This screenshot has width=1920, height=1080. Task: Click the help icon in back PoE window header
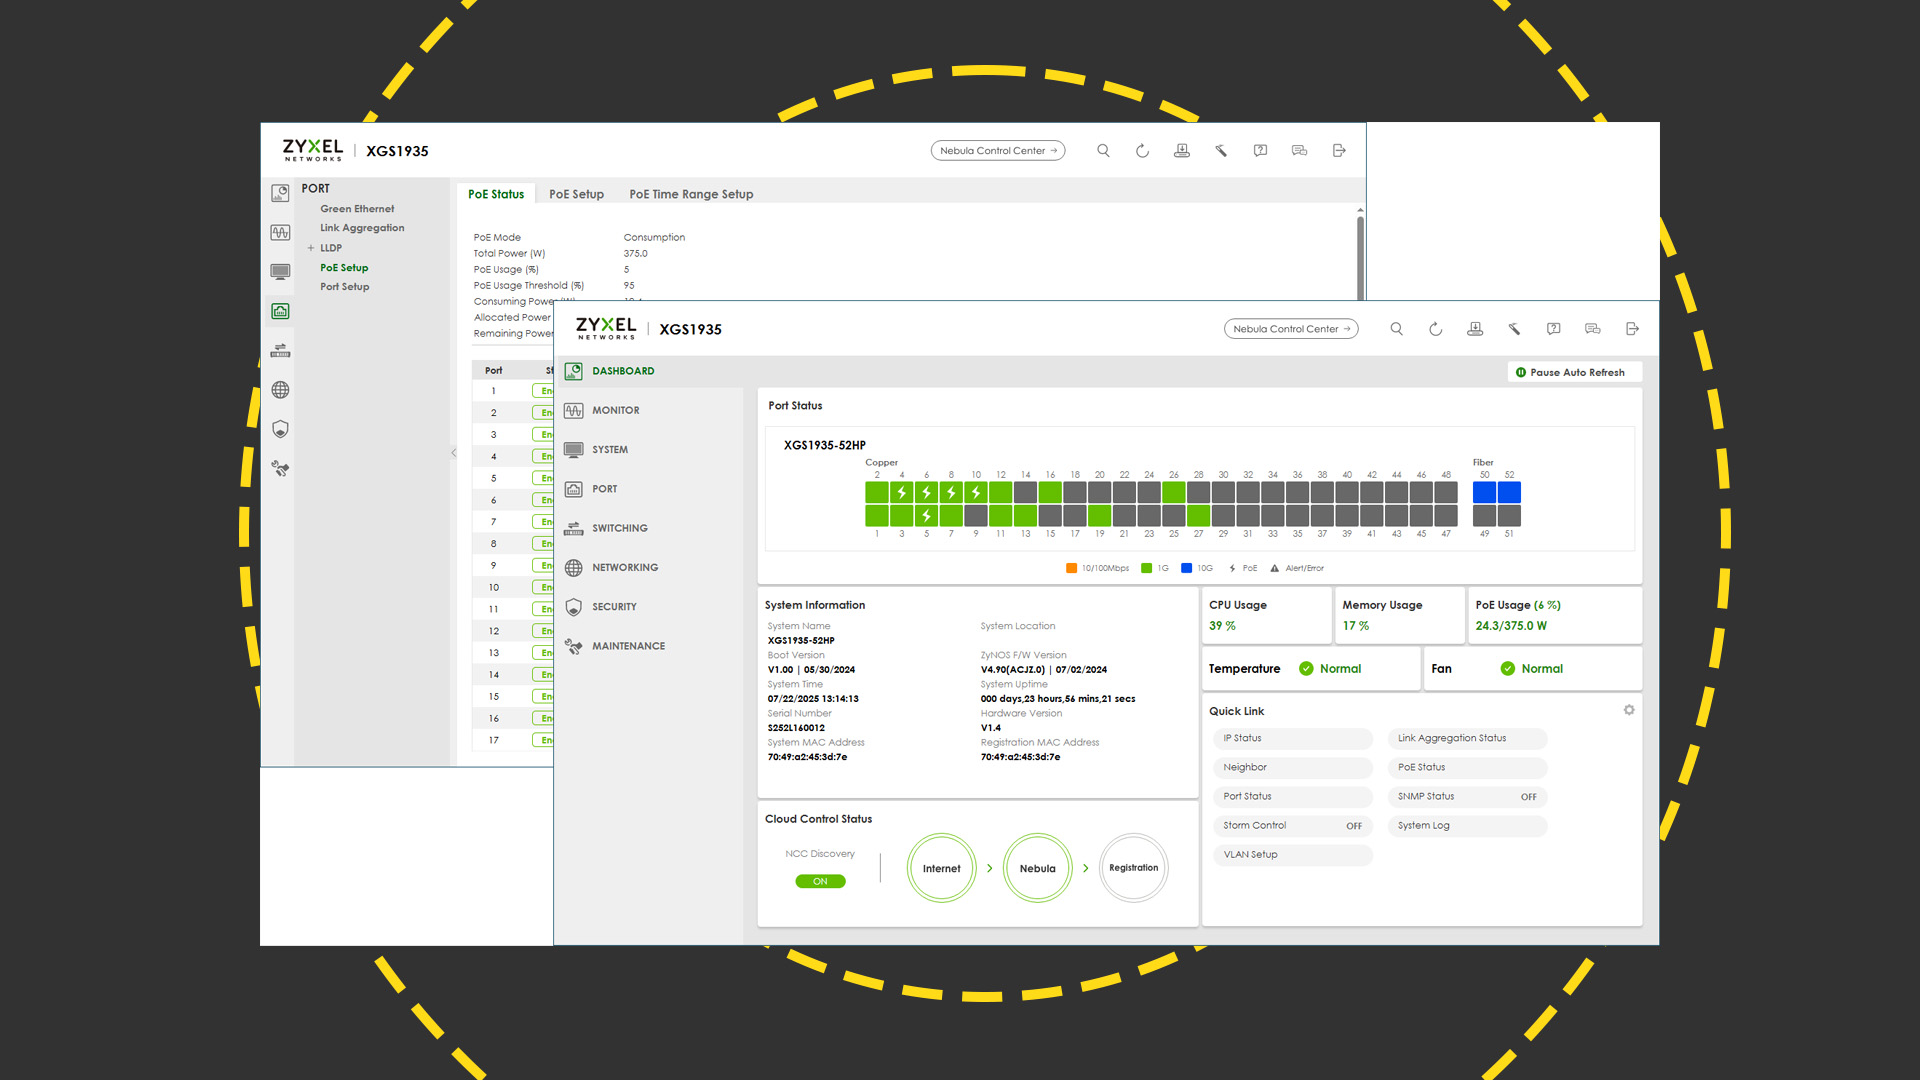click(x=1260, y=151)
